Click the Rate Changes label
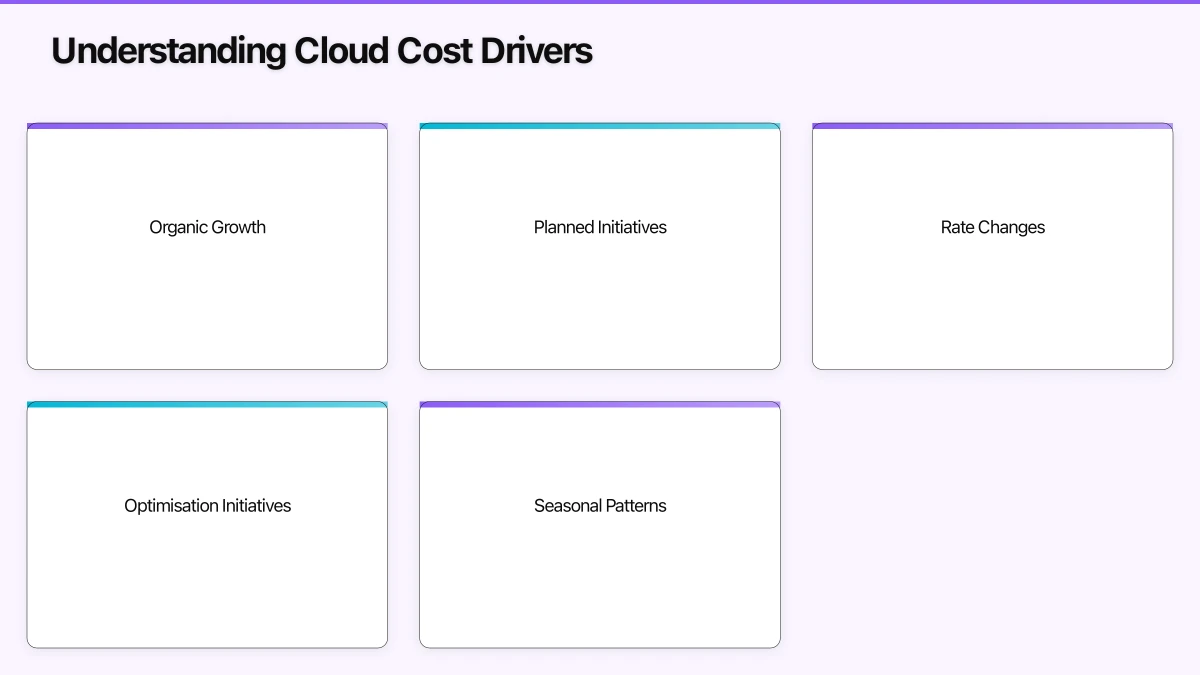The width and height of the screenshot is (1200, 675). click(992, 227)
